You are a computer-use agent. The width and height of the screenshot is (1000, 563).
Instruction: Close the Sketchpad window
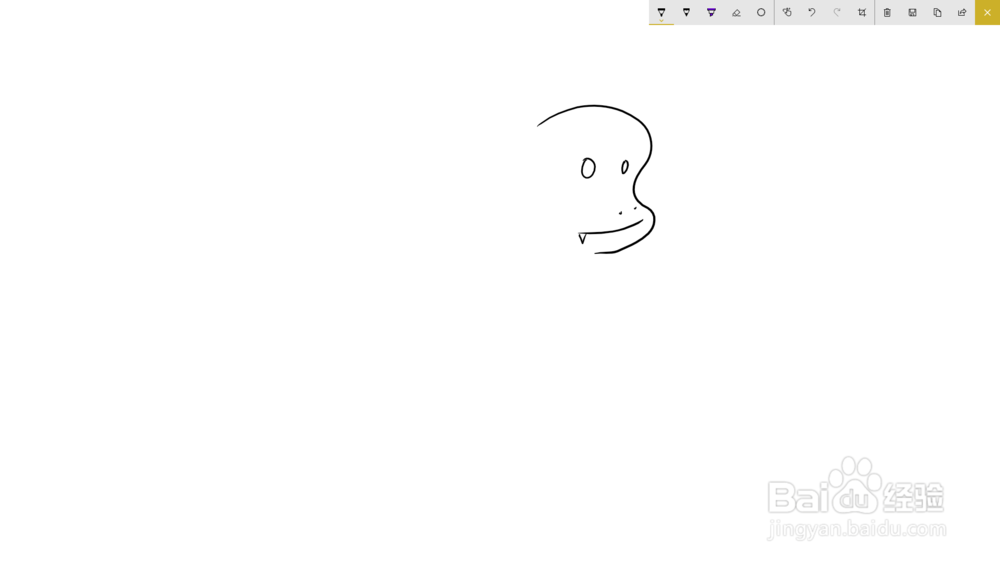(987, 12)
